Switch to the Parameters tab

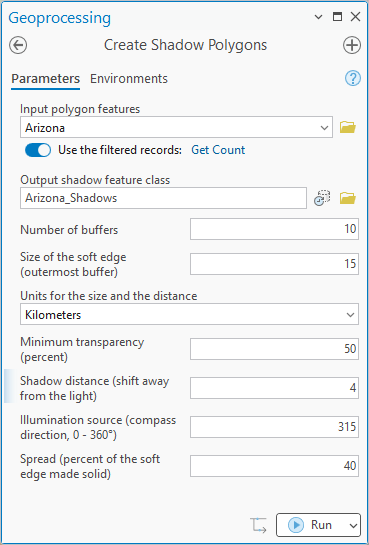[46, 79]
